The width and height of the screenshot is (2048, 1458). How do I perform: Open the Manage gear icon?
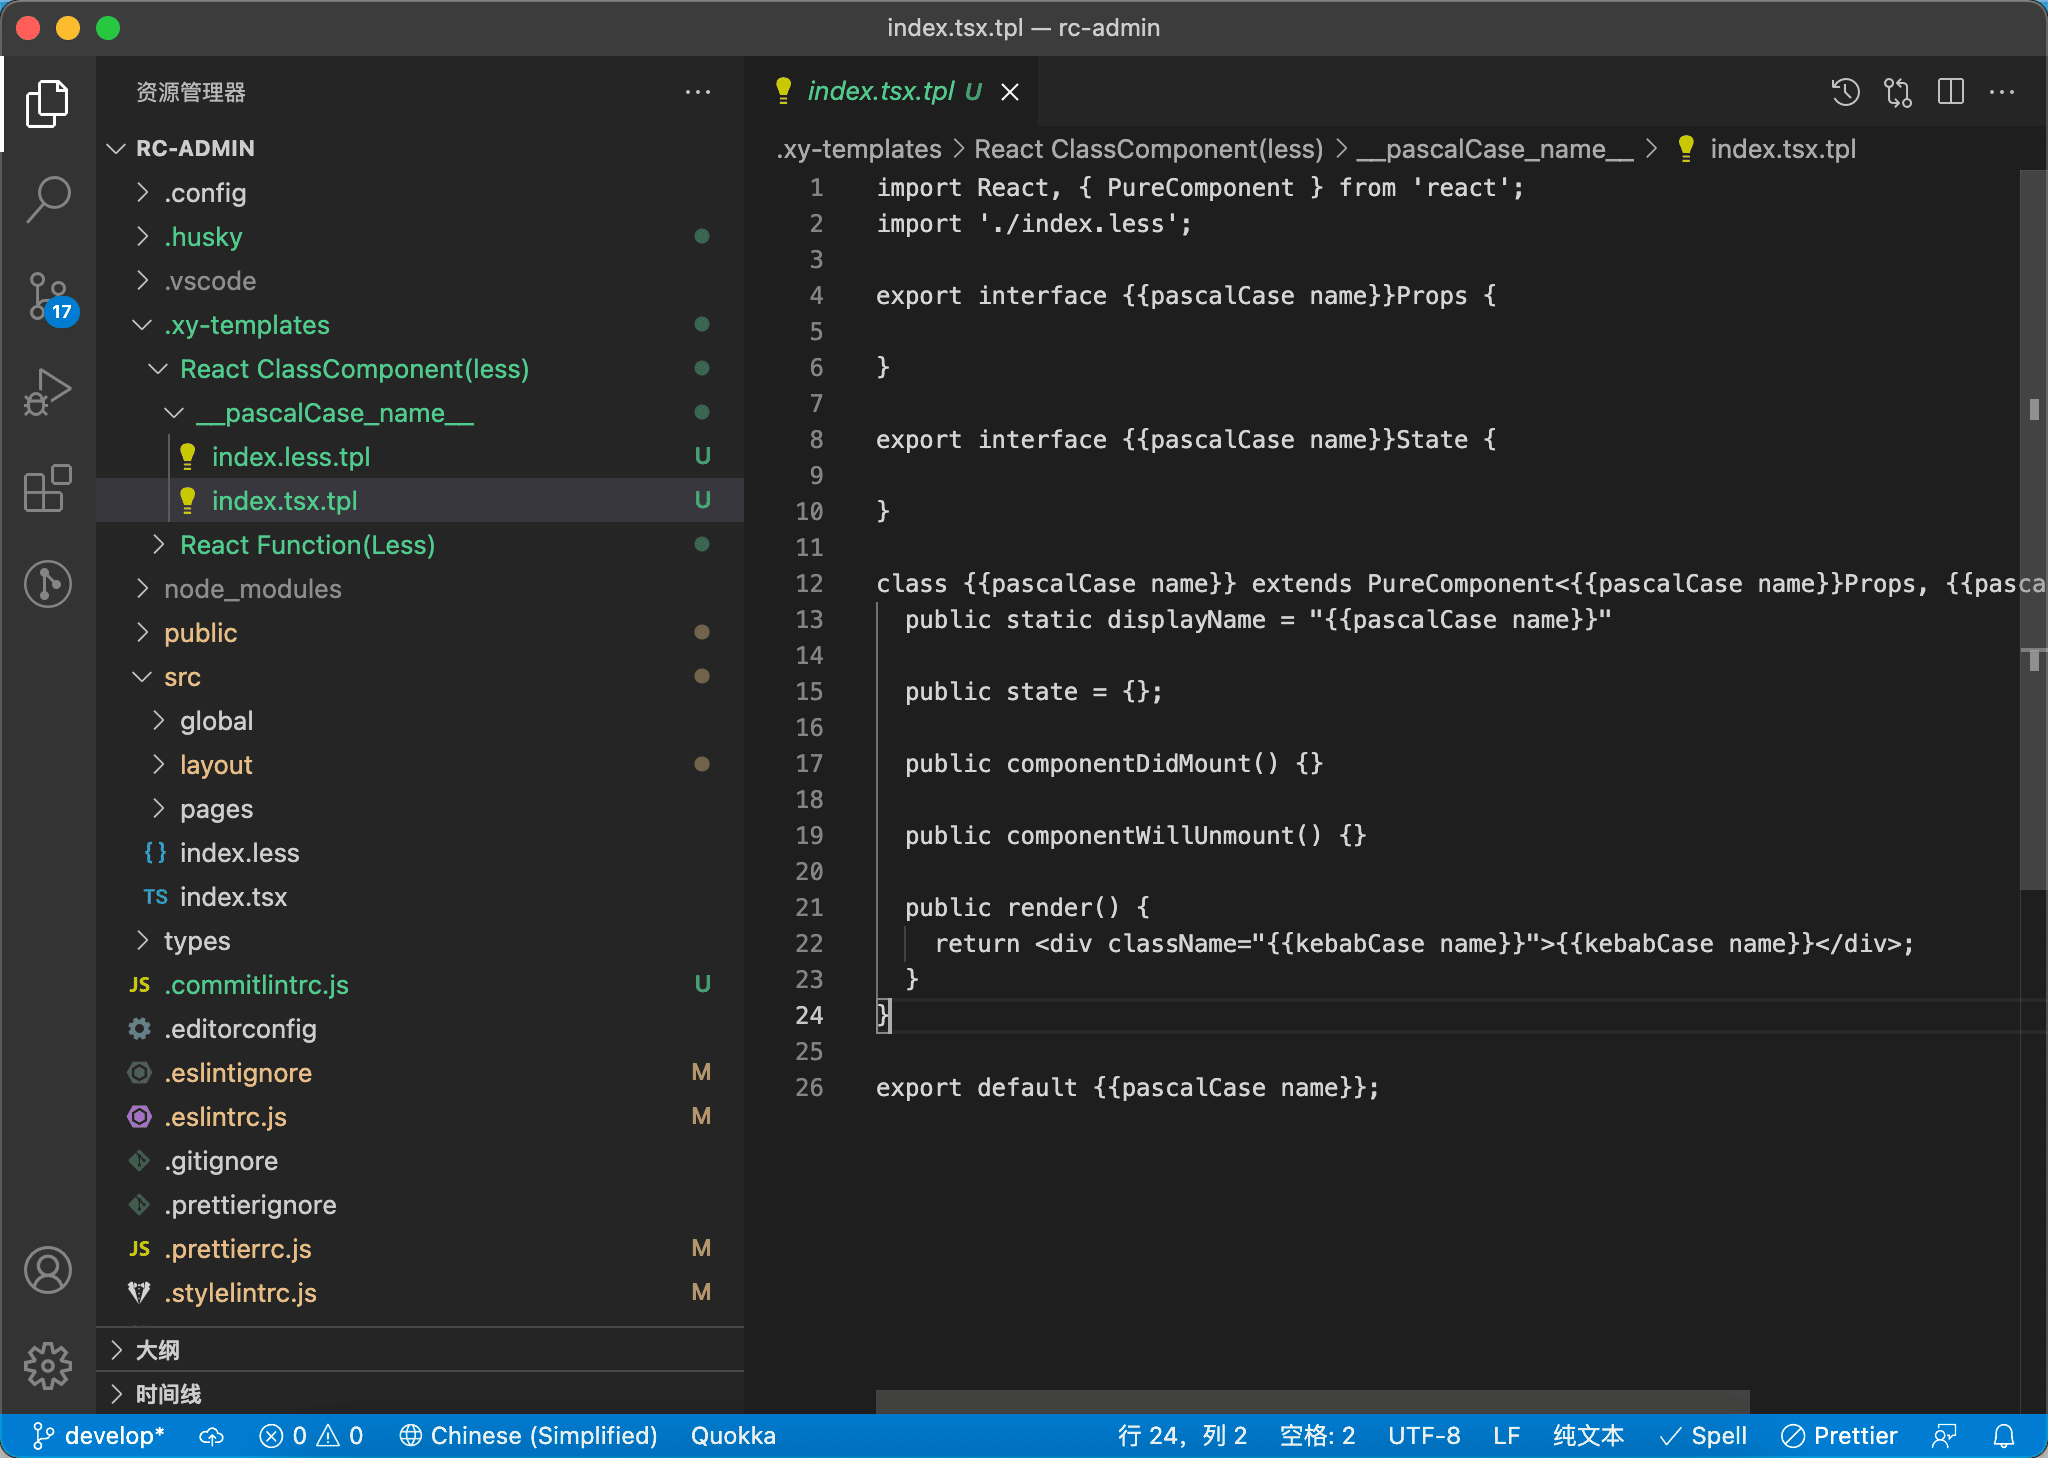pos(47,1366)
